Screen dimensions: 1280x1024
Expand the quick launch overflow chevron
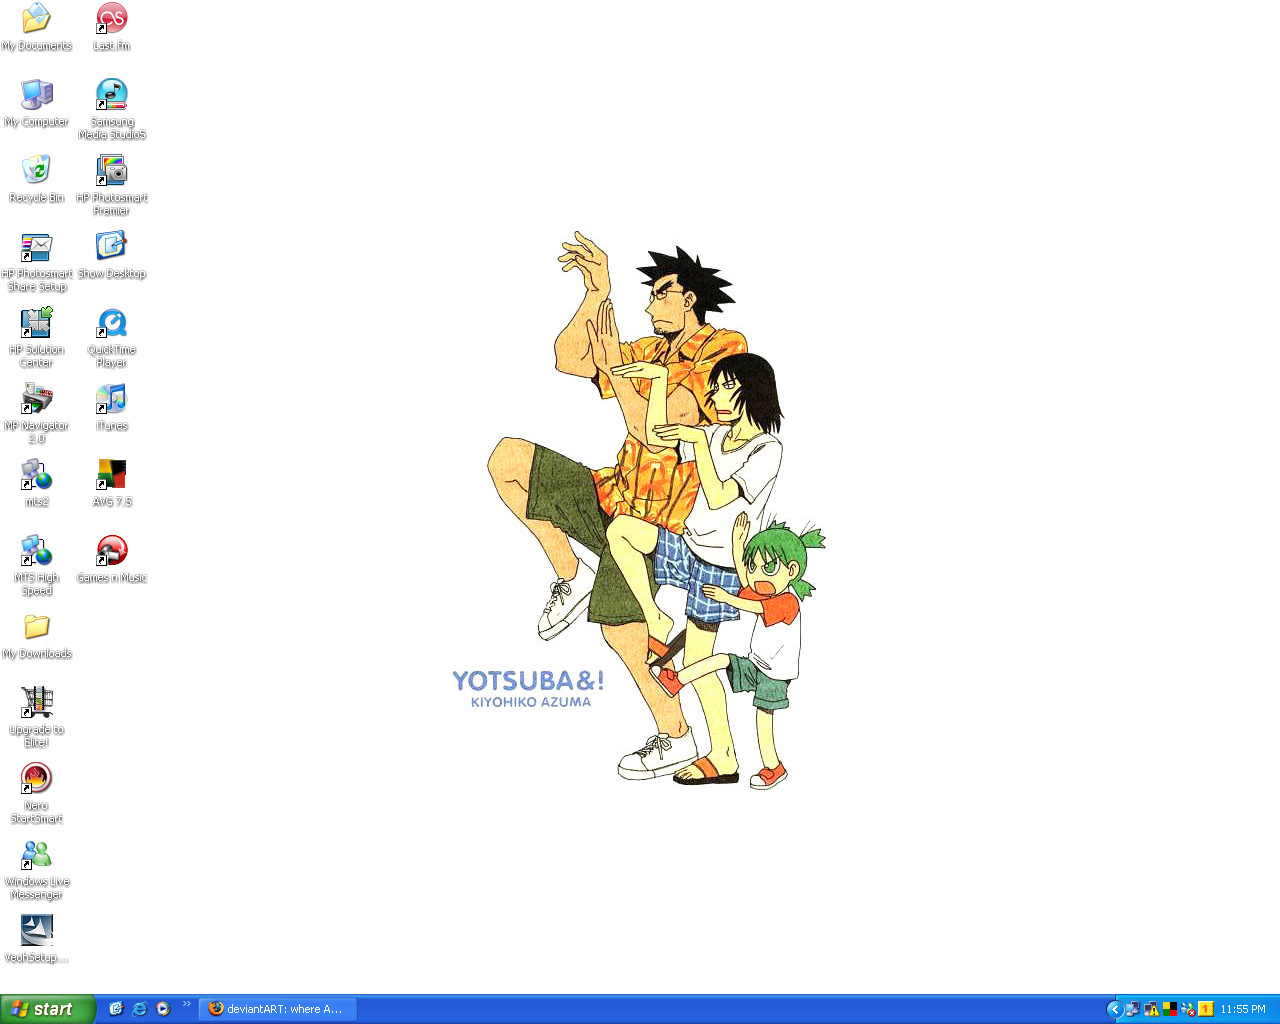(186, 1003)
